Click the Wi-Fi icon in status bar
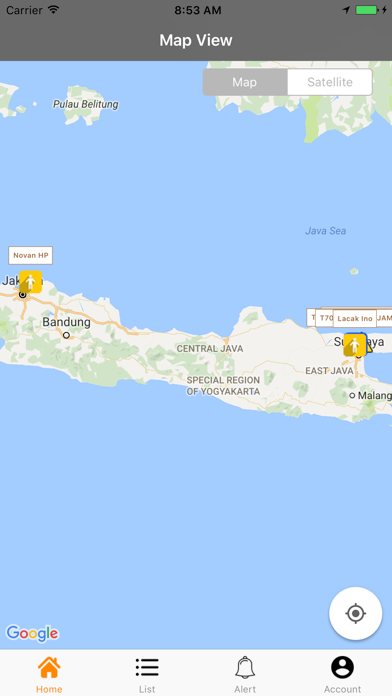 (54, 10)
